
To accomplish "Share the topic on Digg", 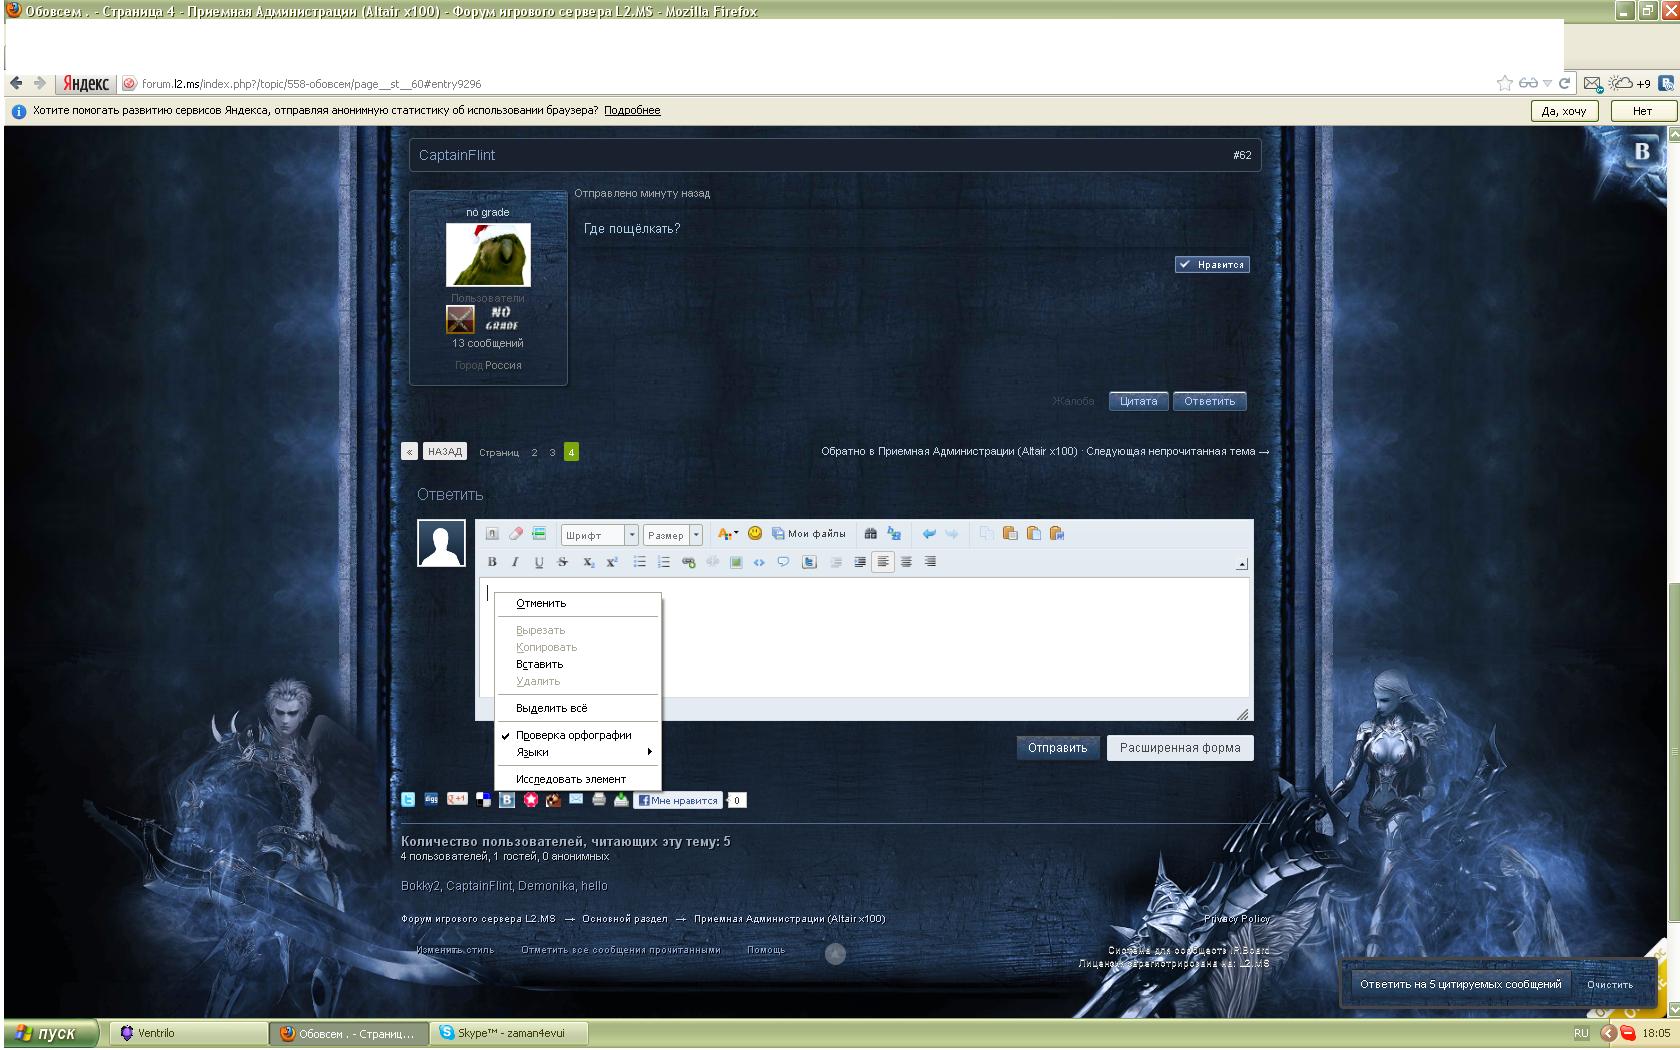I will 432,800.
